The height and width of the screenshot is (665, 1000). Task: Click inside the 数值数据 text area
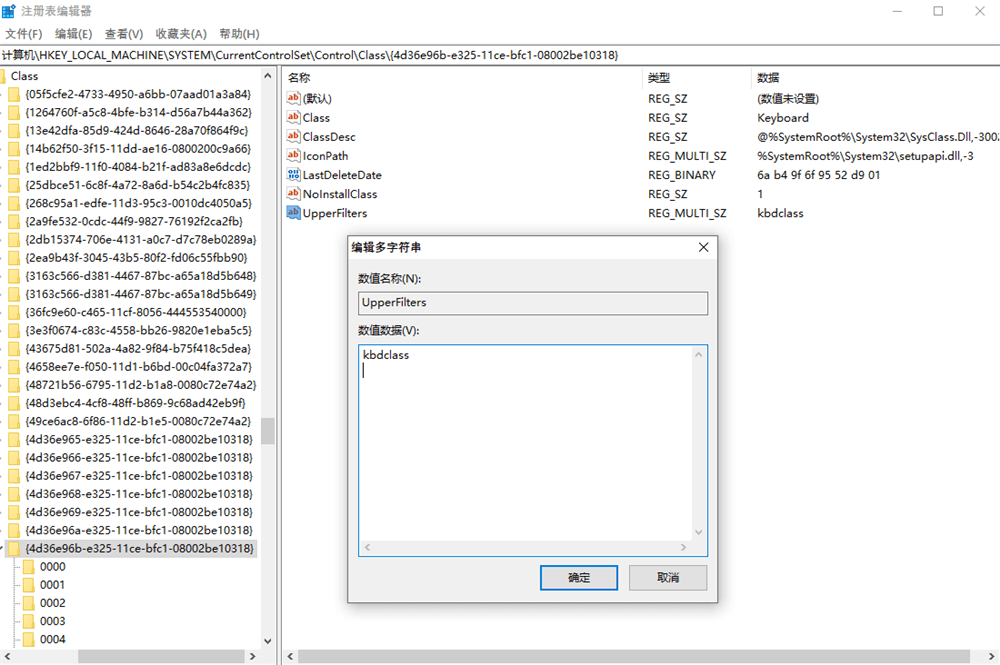[x=525, y=440]
